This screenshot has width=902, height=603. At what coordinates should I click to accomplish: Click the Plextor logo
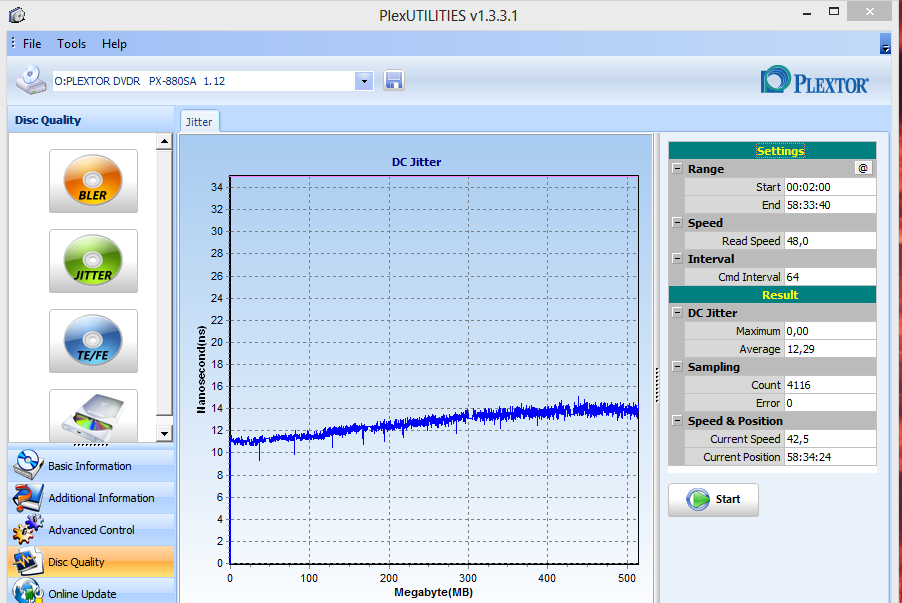pyautogui.click(x=814, y=80)
